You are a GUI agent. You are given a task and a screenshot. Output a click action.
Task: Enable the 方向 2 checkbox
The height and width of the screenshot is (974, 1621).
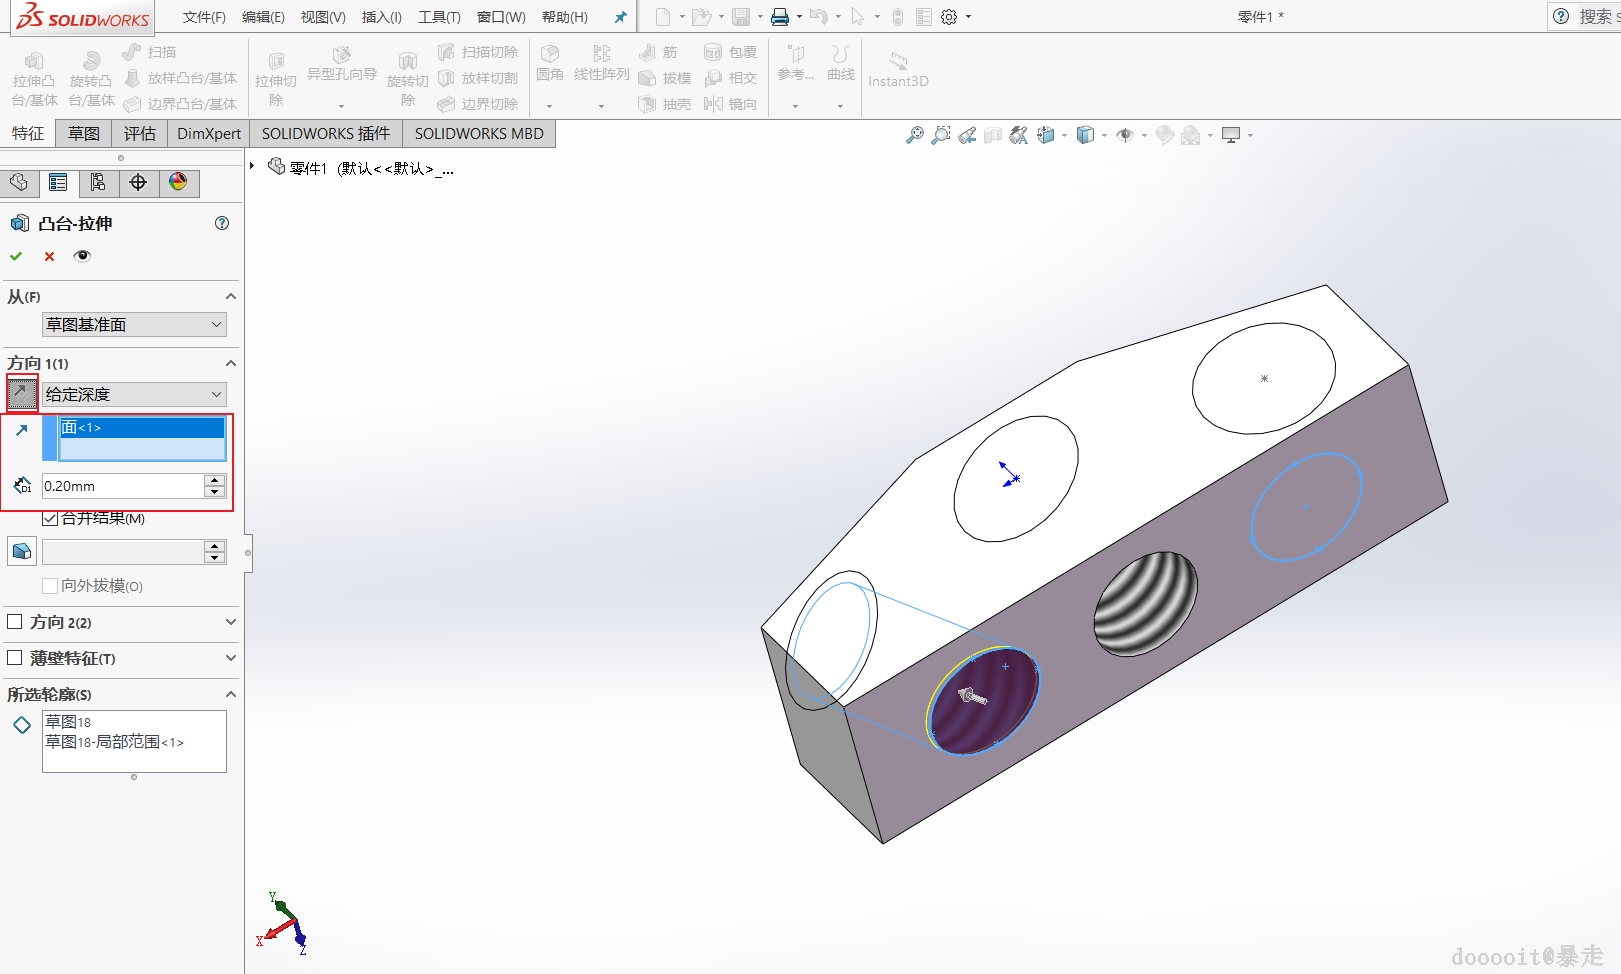coord(15,622)
